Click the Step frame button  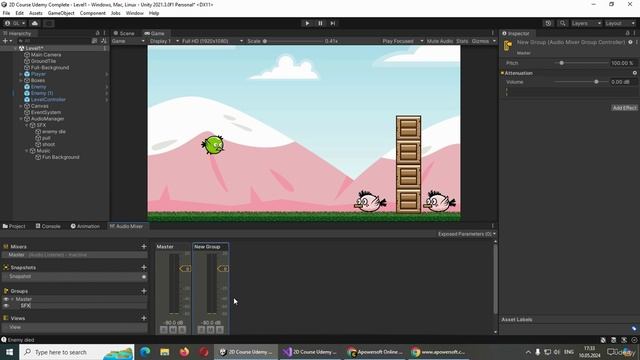point(333,23)
